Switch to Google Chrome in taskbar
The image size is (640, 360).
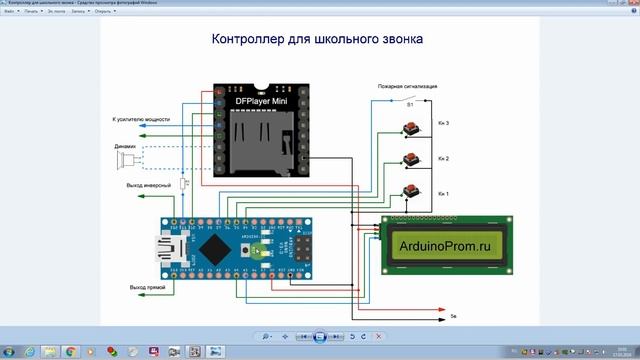(71, 351)
